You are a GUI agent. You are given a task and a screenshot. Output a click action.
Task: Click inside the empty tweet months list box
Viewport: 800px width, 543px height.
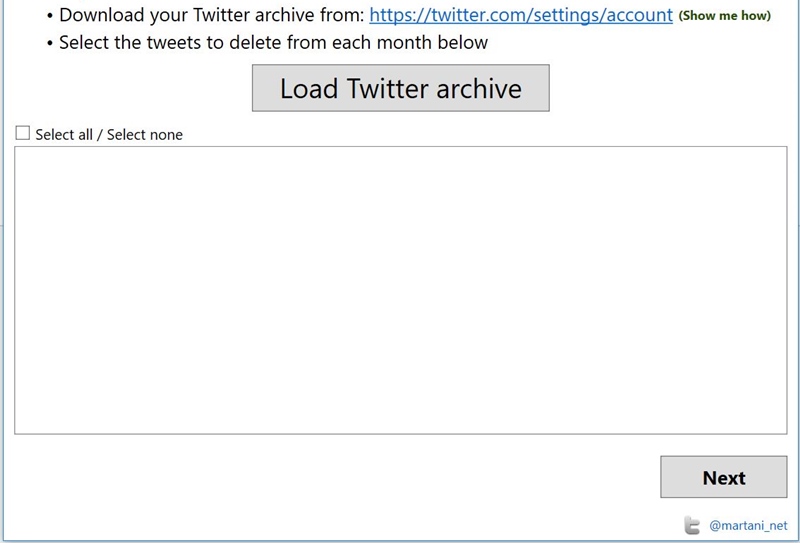click(x=400, y=290)
